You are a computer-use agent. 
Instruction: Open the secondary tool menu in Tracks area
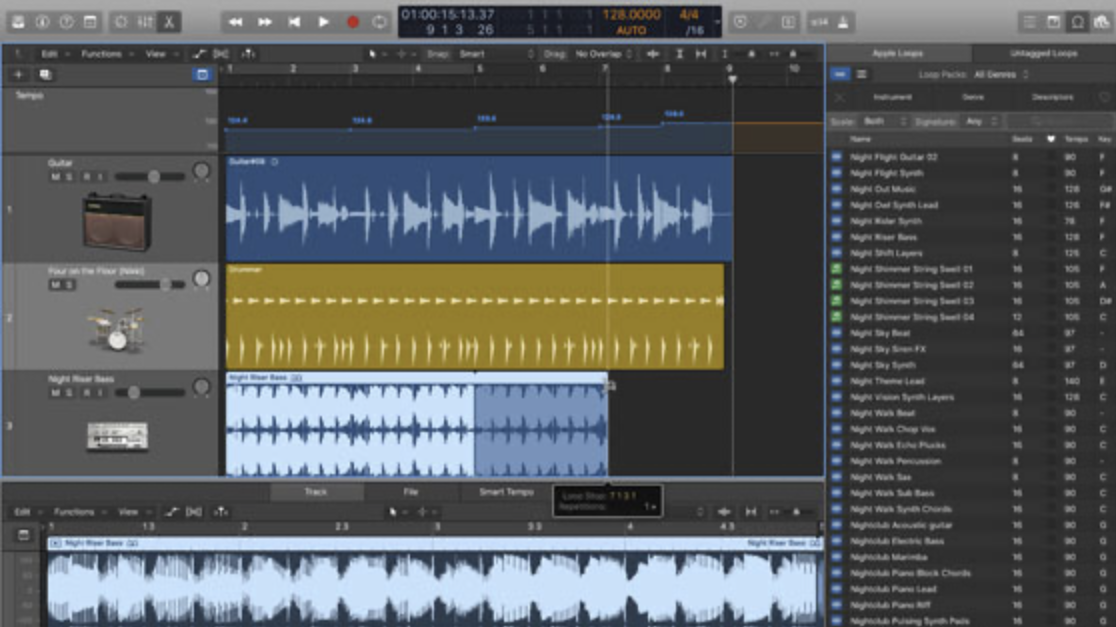click(x=404, y=54)
